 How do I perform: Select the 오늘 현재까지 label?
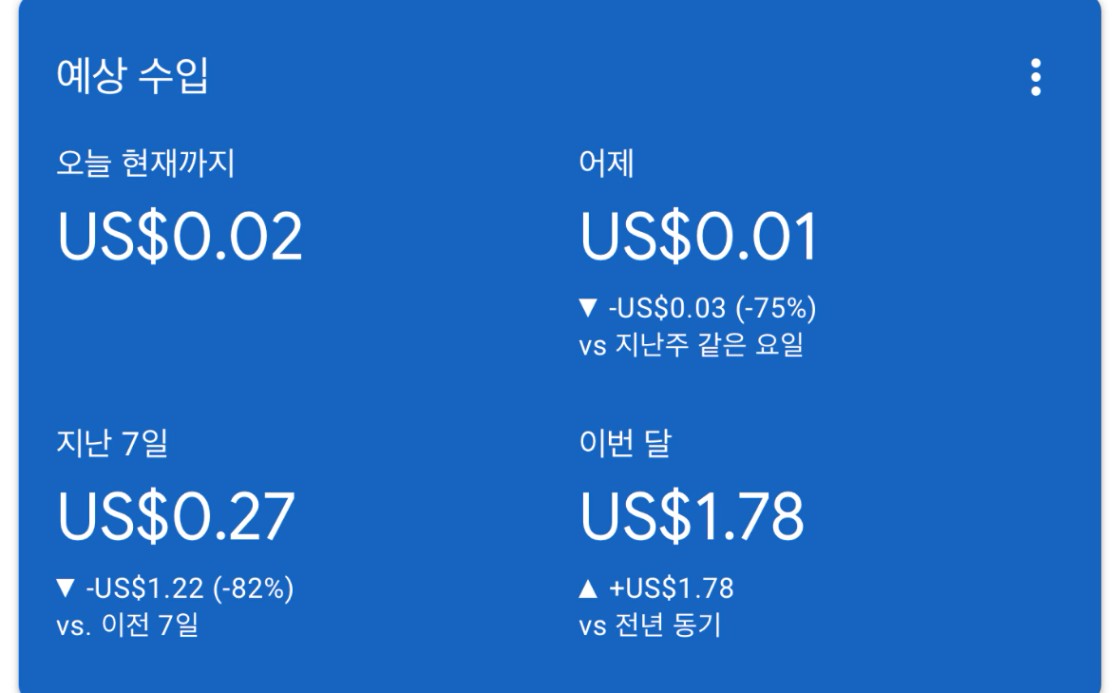pyautogui.click(x=145, y=164)
